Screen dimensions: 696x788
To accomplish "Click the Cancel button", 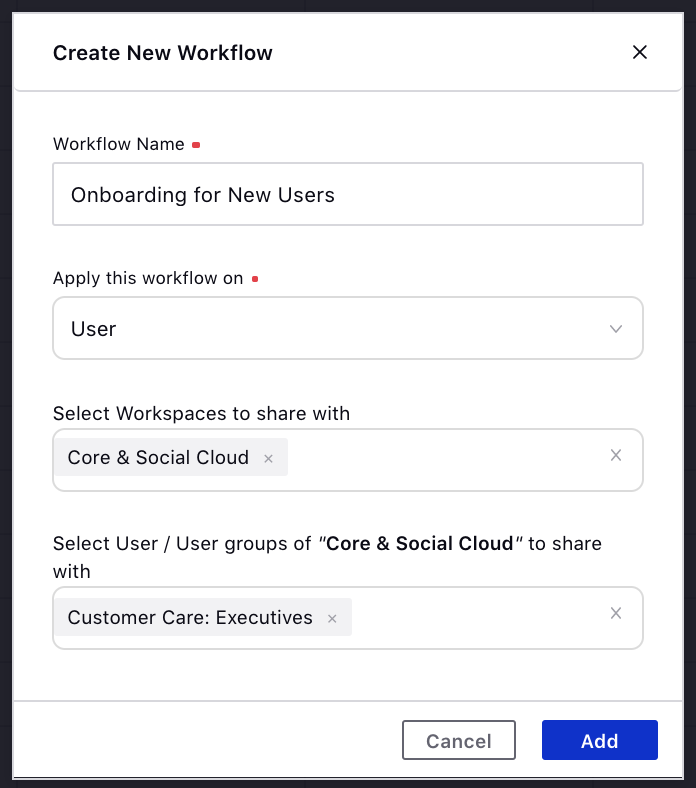I will click(459, 740).
